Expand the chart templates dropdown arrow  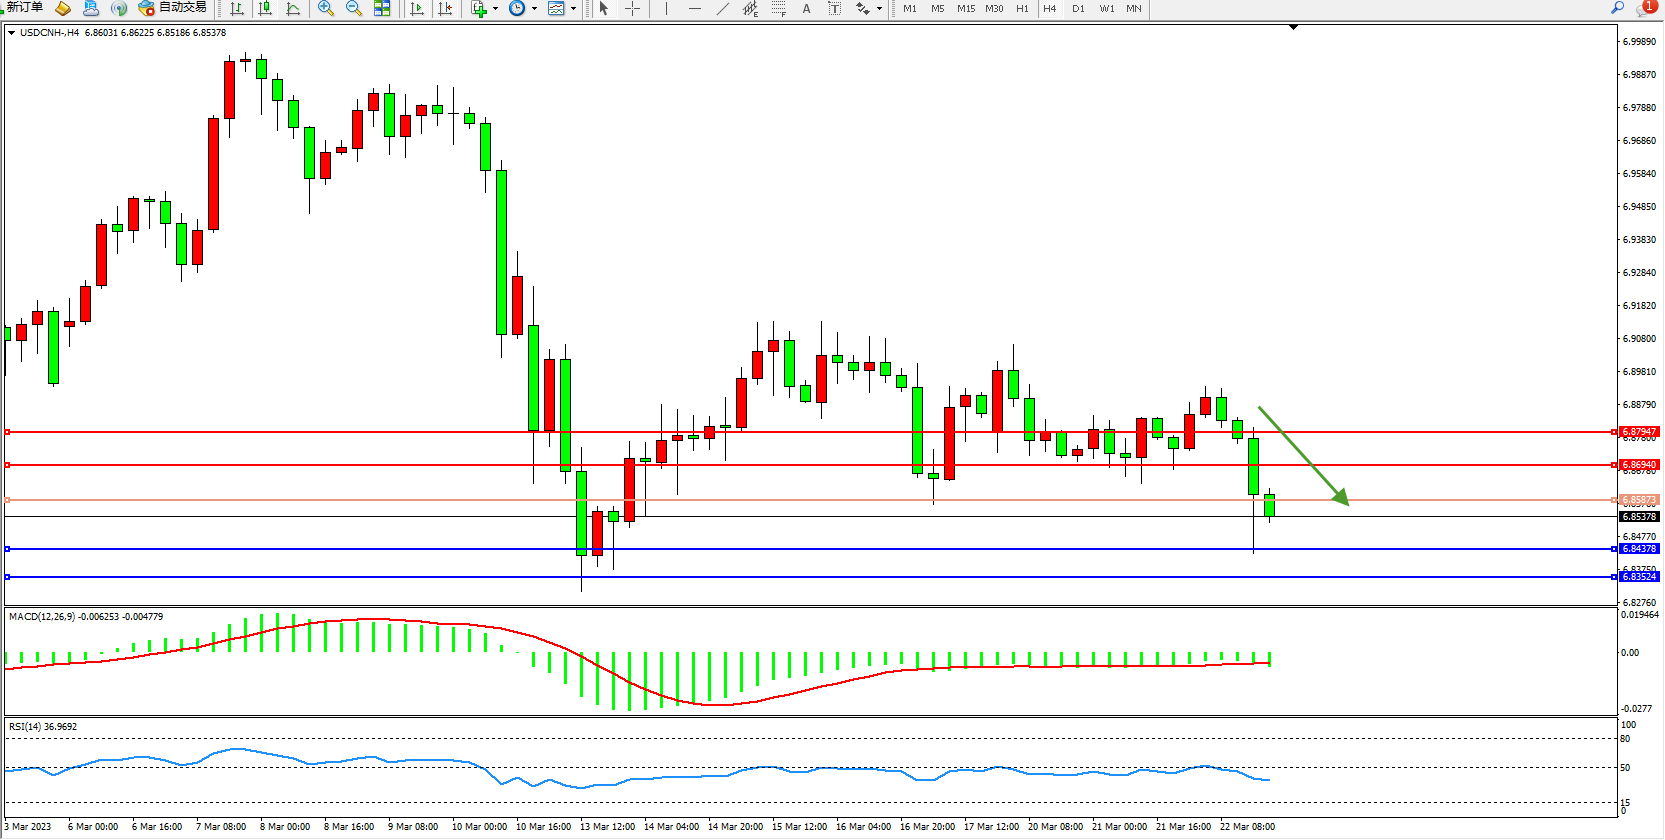pyautogui.click(x=573, y=8)
